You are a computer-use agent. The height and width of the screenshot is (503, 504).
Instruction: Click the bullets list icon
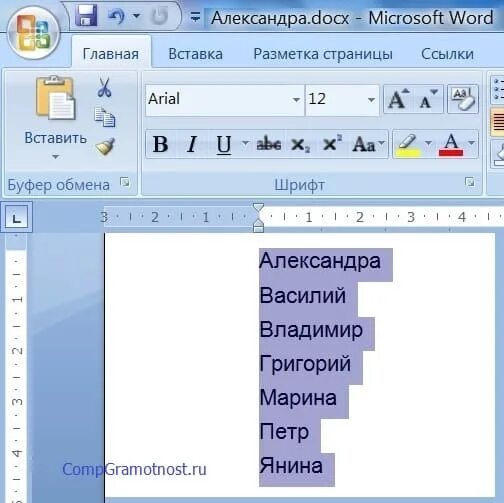coord(498,89)
